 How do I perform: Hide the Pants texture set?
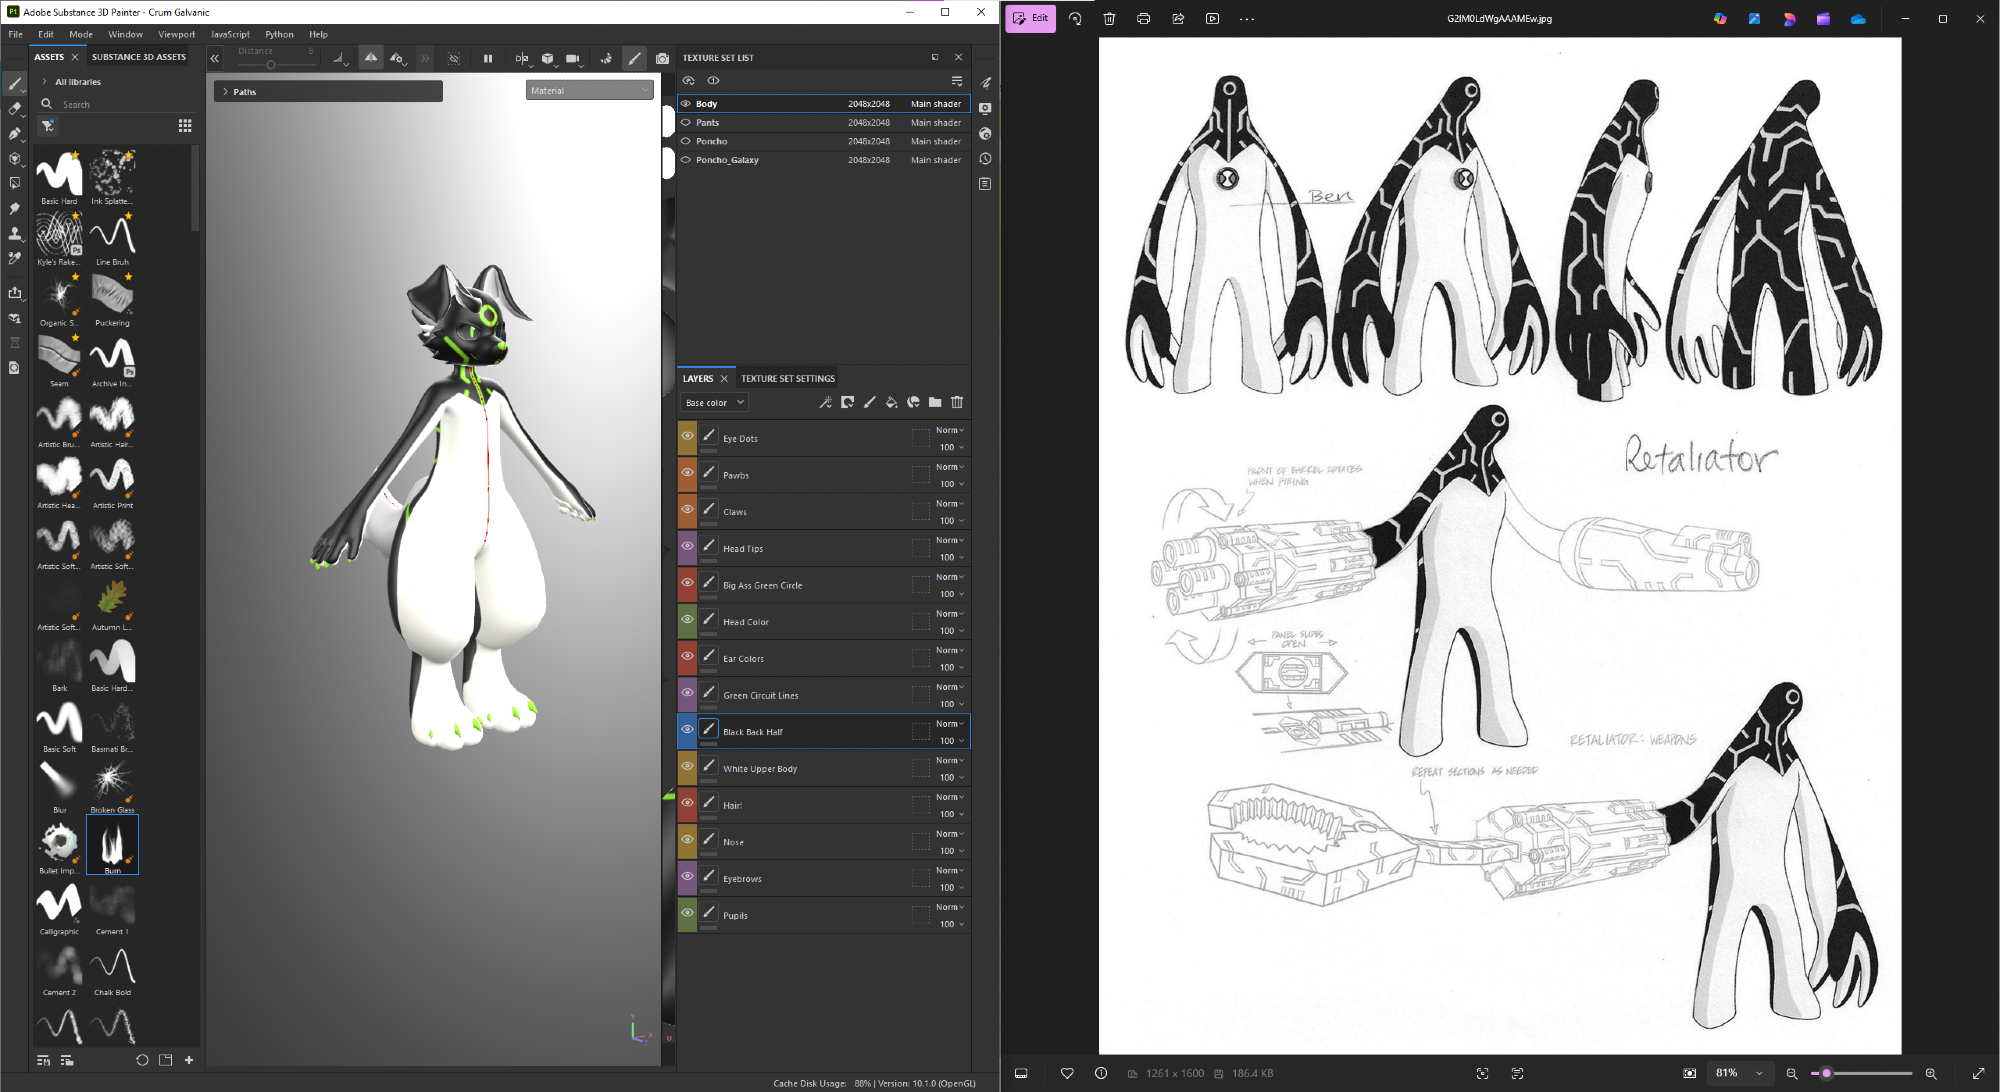[686, 123]
